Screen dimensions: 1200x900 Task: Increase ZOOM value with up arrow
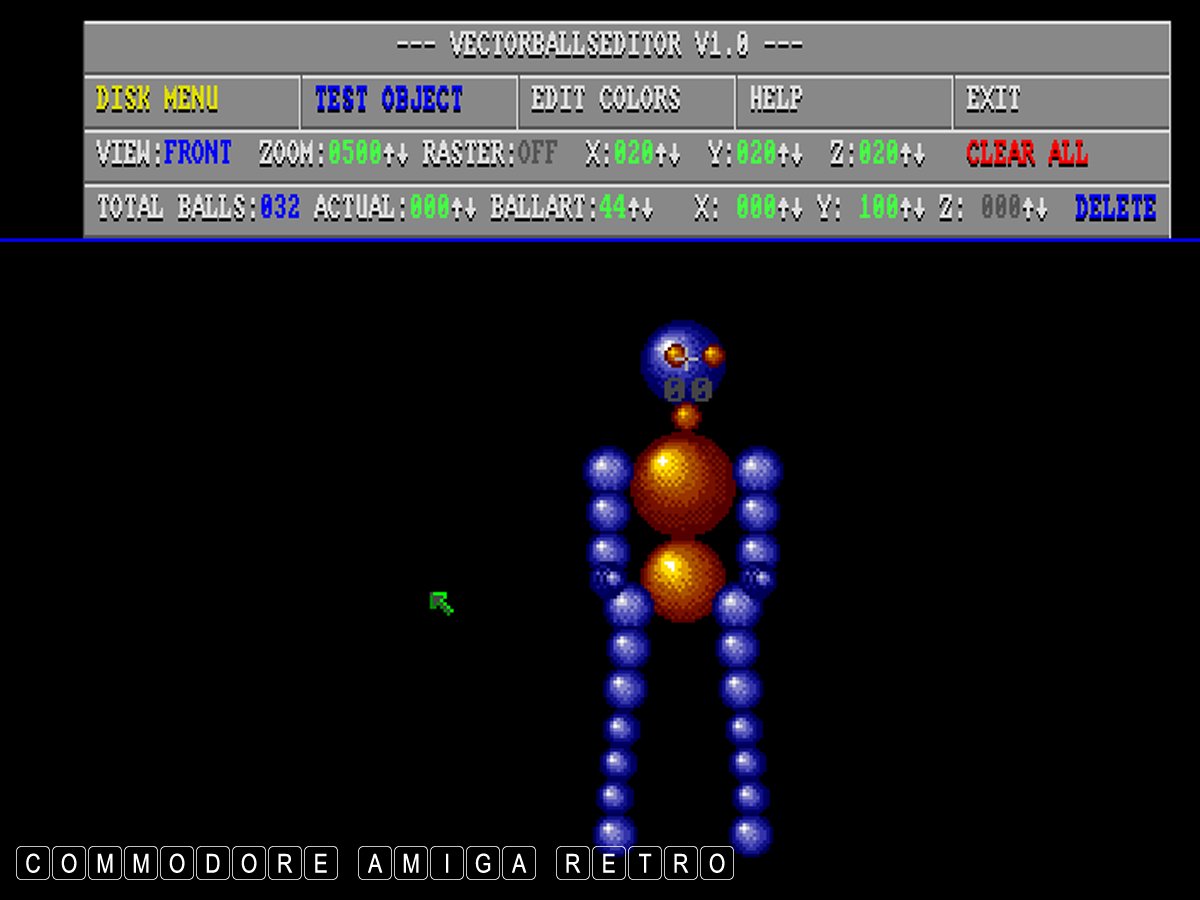click(390, 155)
